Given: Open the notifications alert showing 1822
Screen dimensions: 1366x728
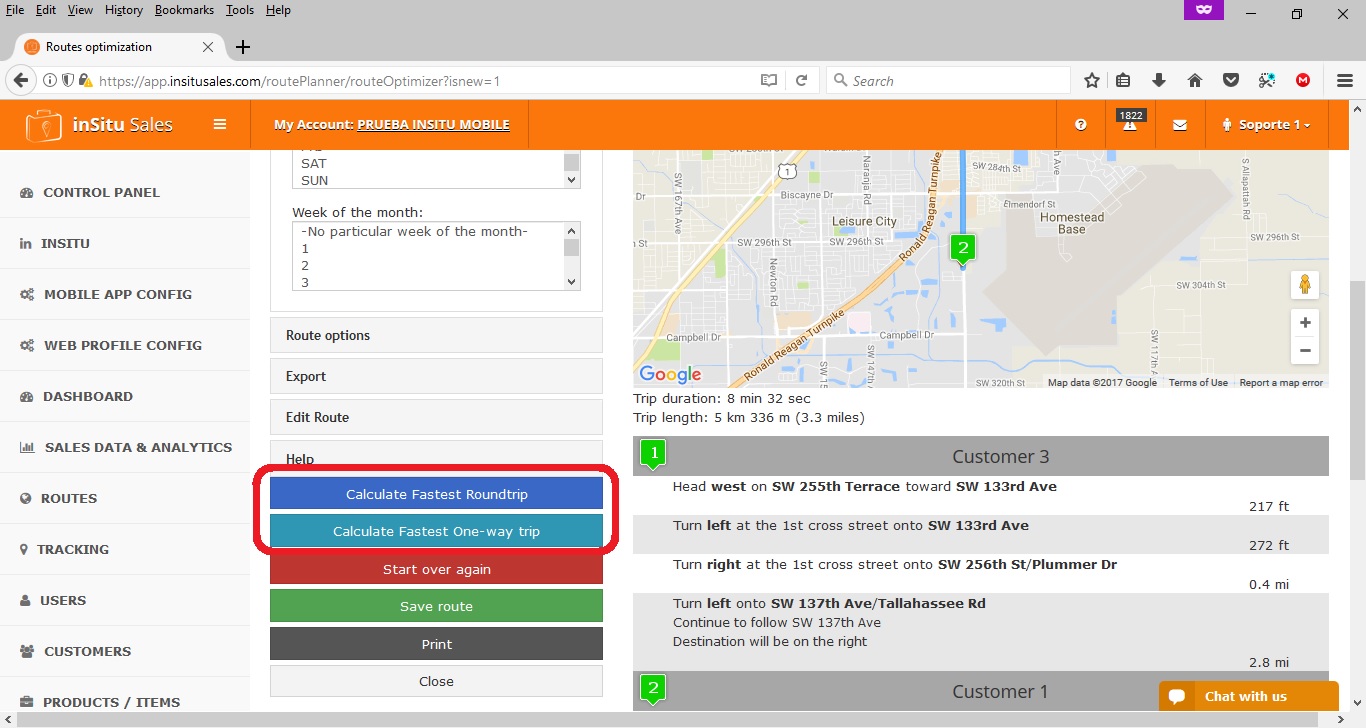Looking at the screenshot, I should pos(1130,124).
